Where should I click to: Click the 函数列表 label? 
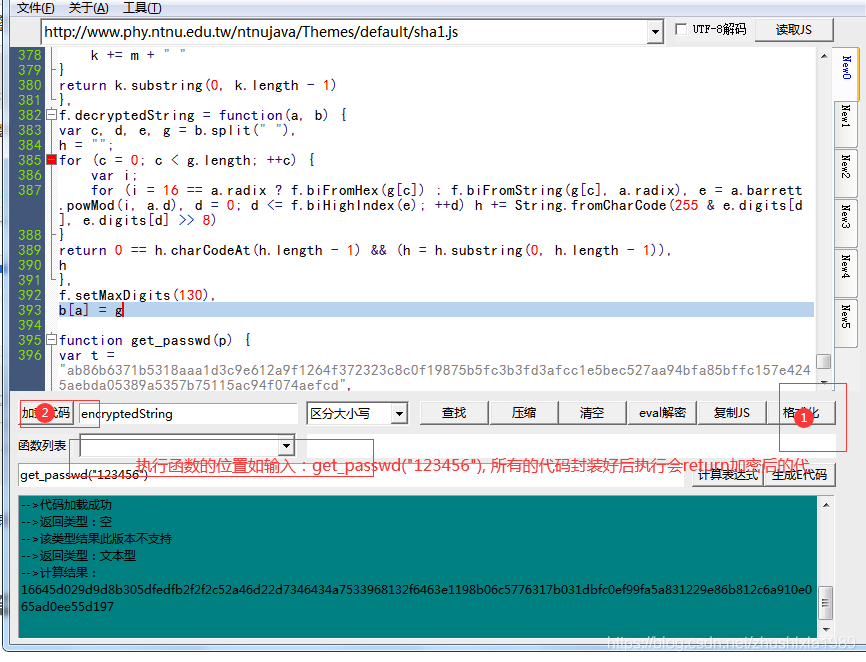[x=42, y=446]
